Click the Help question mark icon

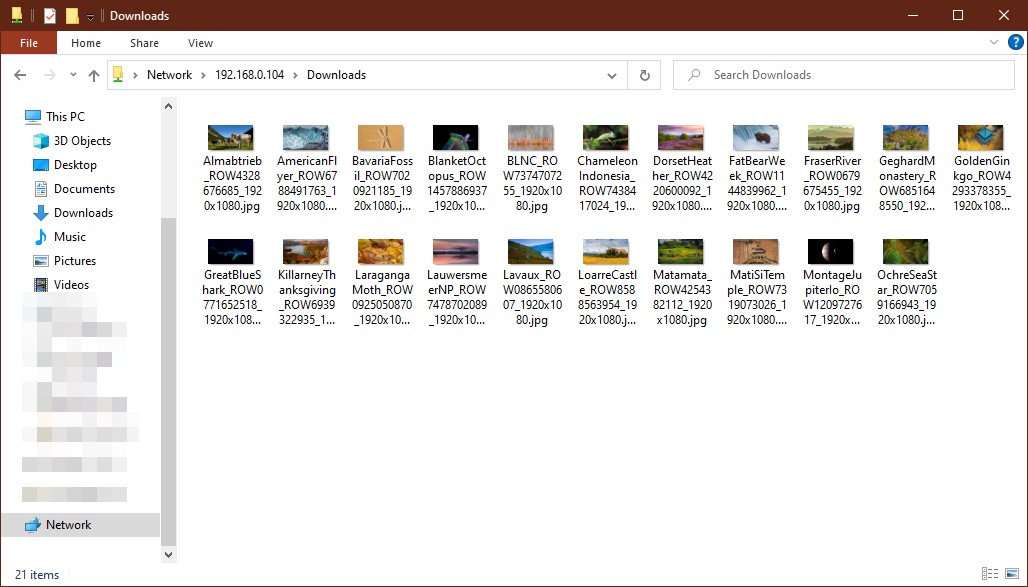(x=1015, y=43)
